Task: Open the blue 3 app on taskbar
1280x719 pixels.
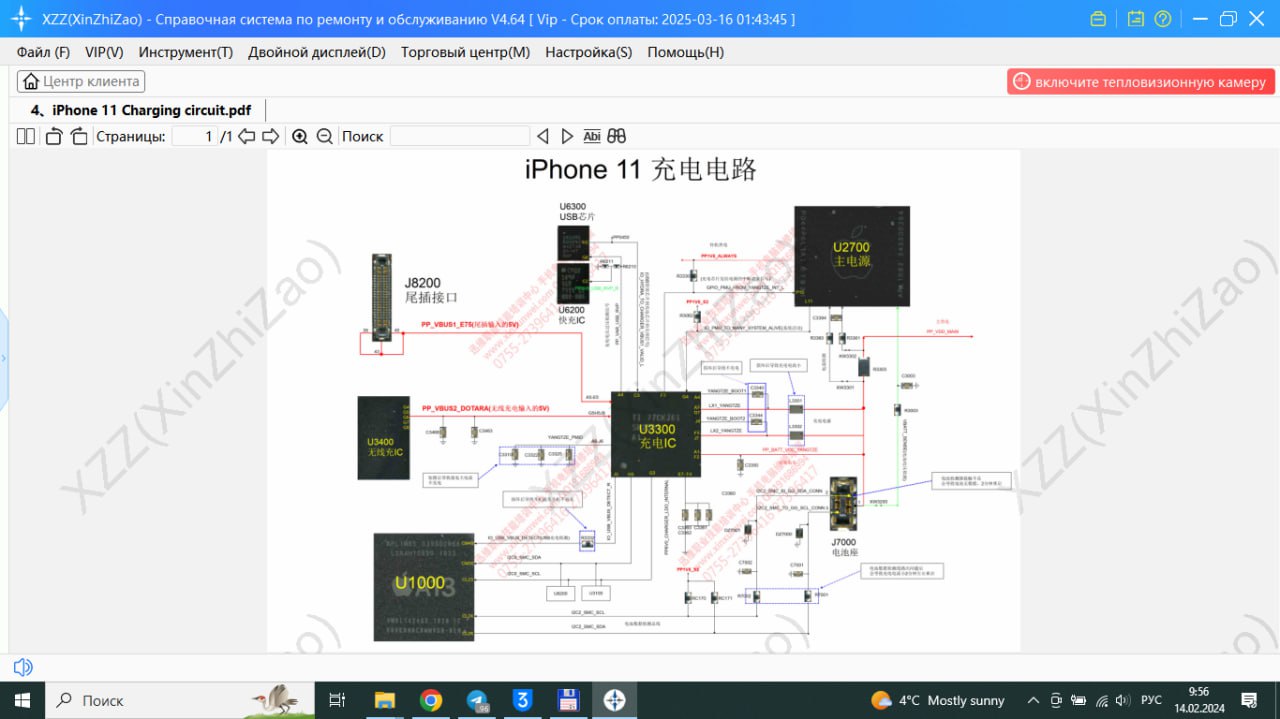Action: [522, 700]
